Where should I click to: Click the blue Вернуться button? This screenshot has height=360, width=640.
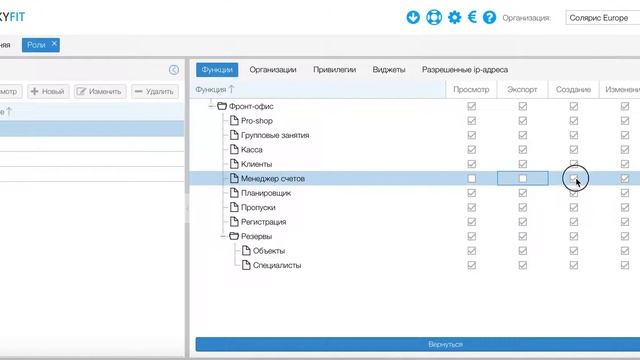click(x=418, y=344)
